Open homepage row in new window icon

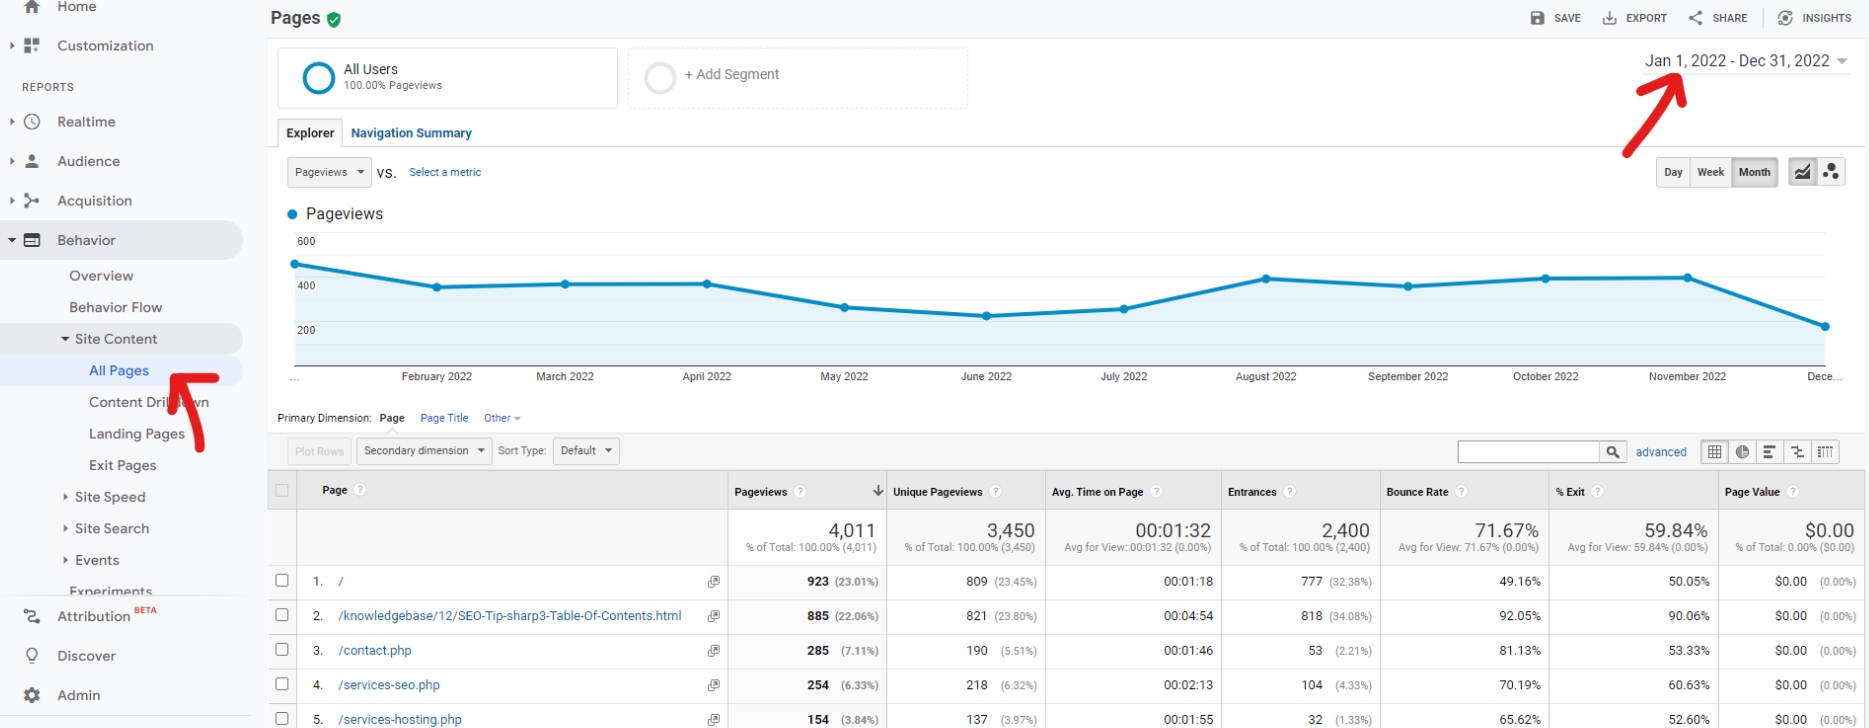pyautogui.click(x=713, y=582)
